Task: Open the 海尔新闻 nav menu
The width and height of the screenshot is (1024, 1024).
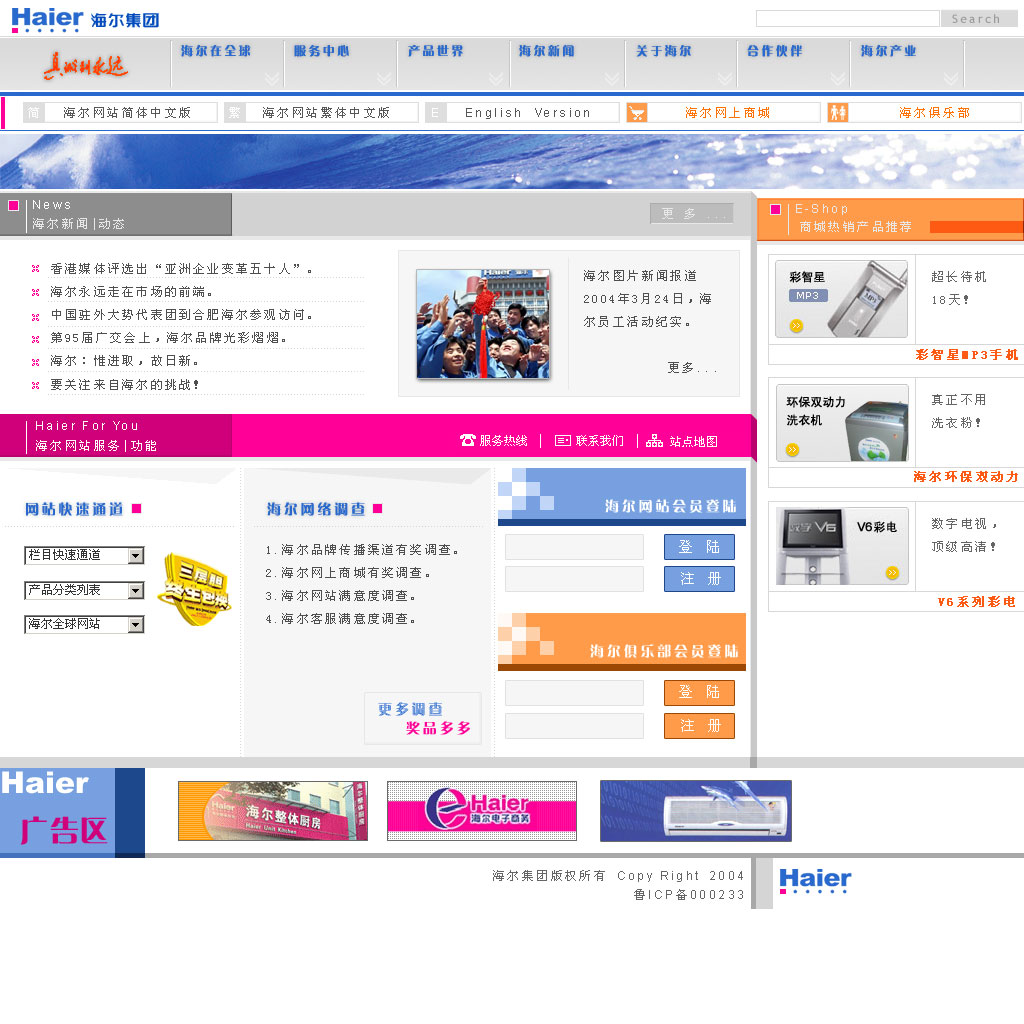Action: (547, 51)
